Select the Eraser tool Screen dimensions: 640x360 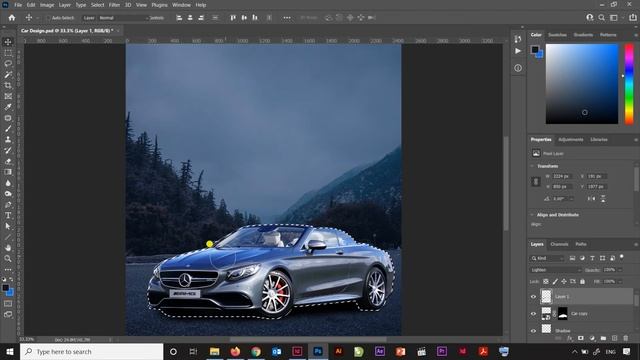(8, 161)
